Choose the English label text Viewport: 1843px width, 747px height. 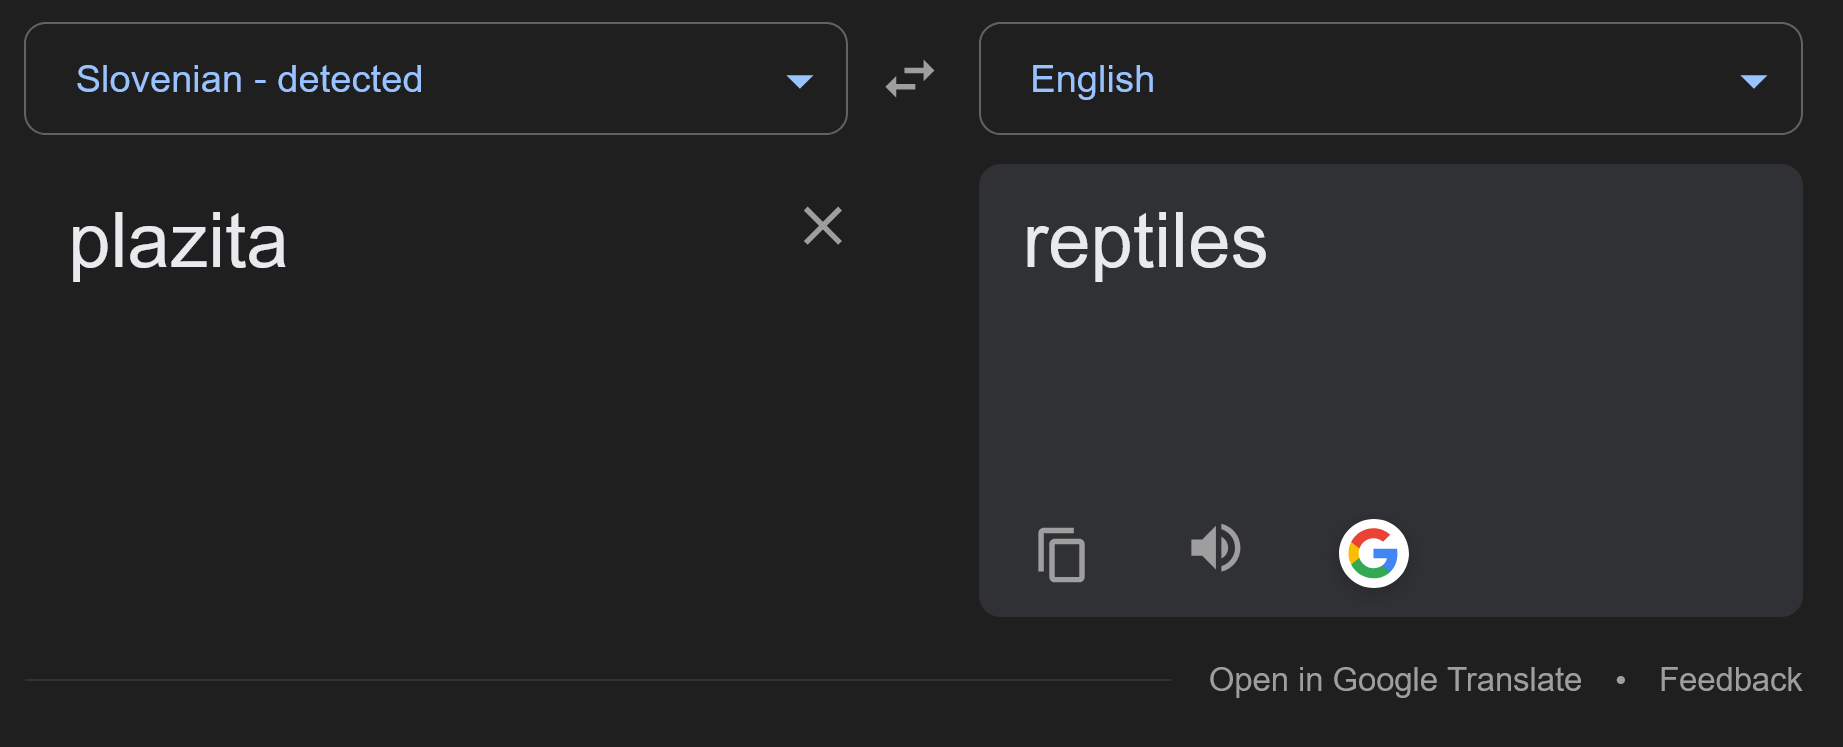(x=1092, y=80)
